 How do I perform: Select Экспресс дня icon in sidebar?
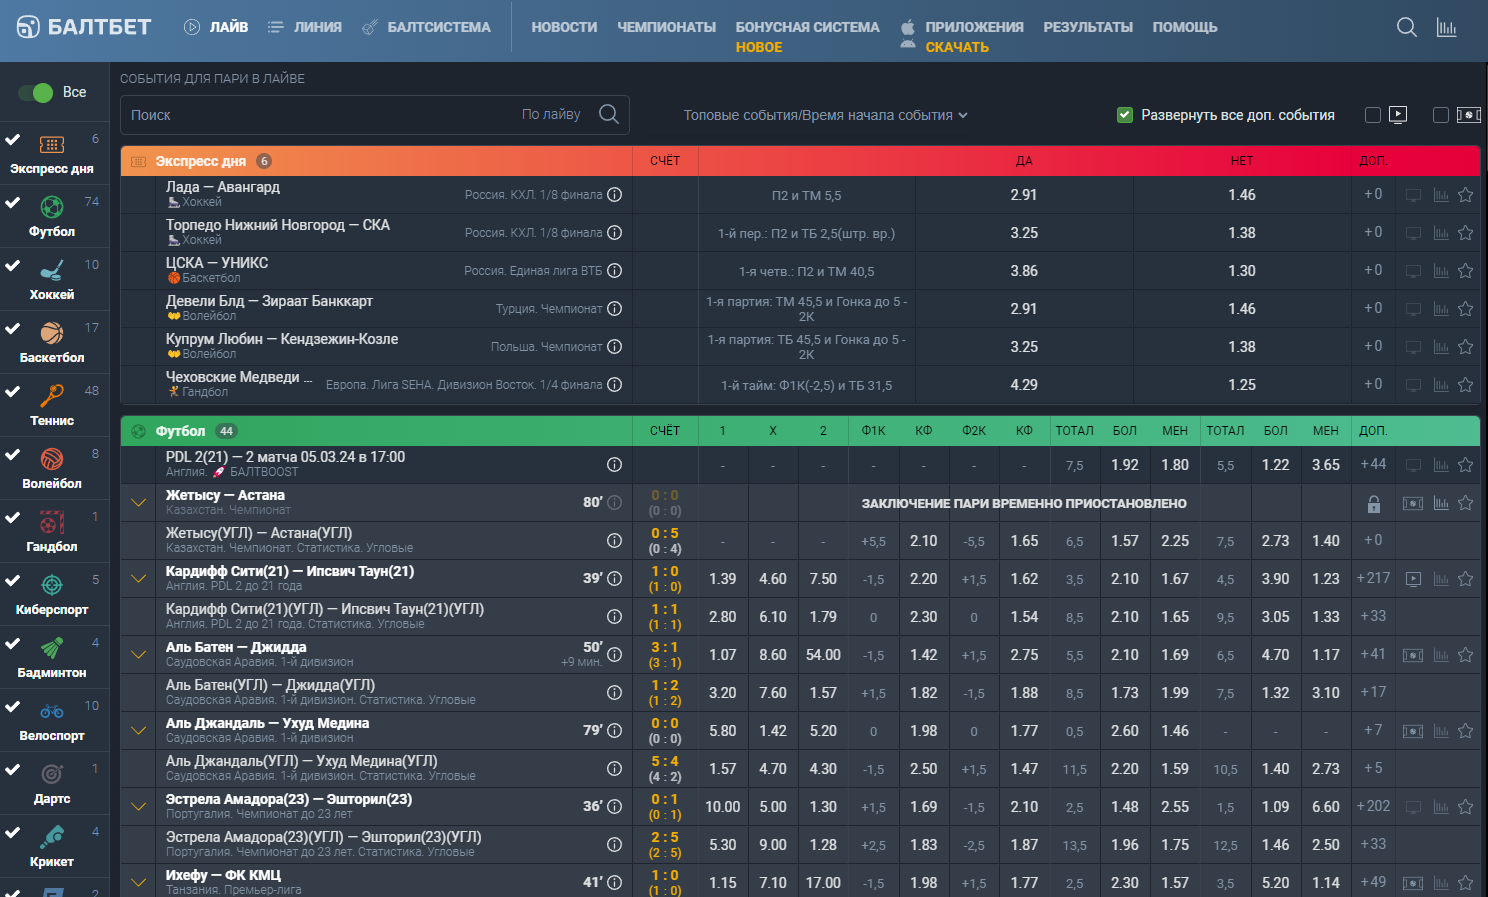52,144
